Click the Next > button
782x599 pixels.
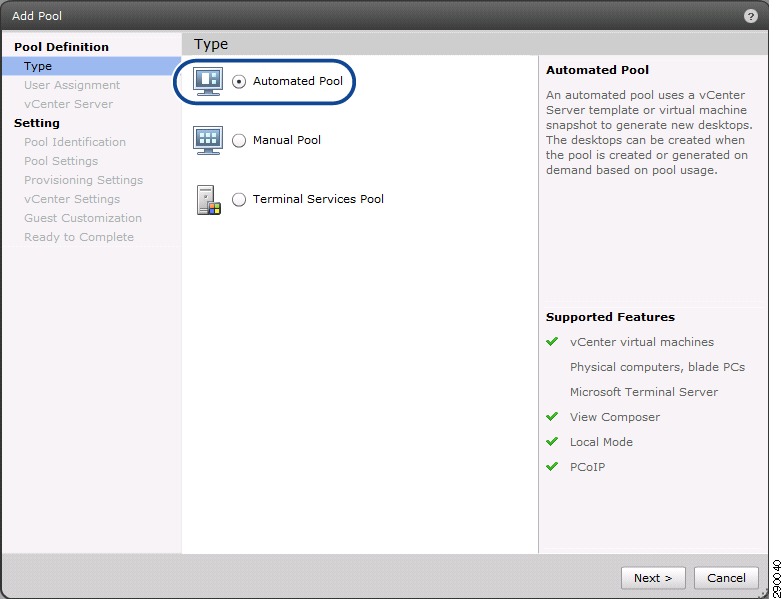tap(653, 578)
